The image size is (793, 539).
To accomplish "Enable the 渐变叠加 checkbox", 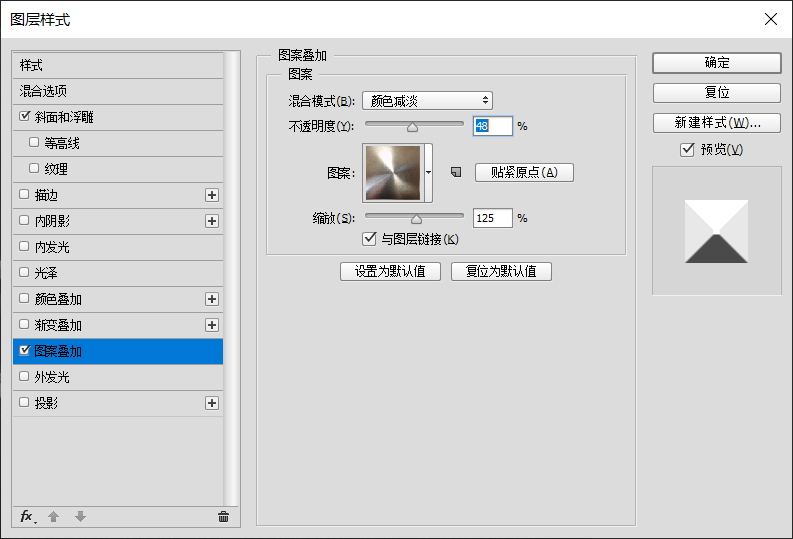I will (x=24, y=324).
